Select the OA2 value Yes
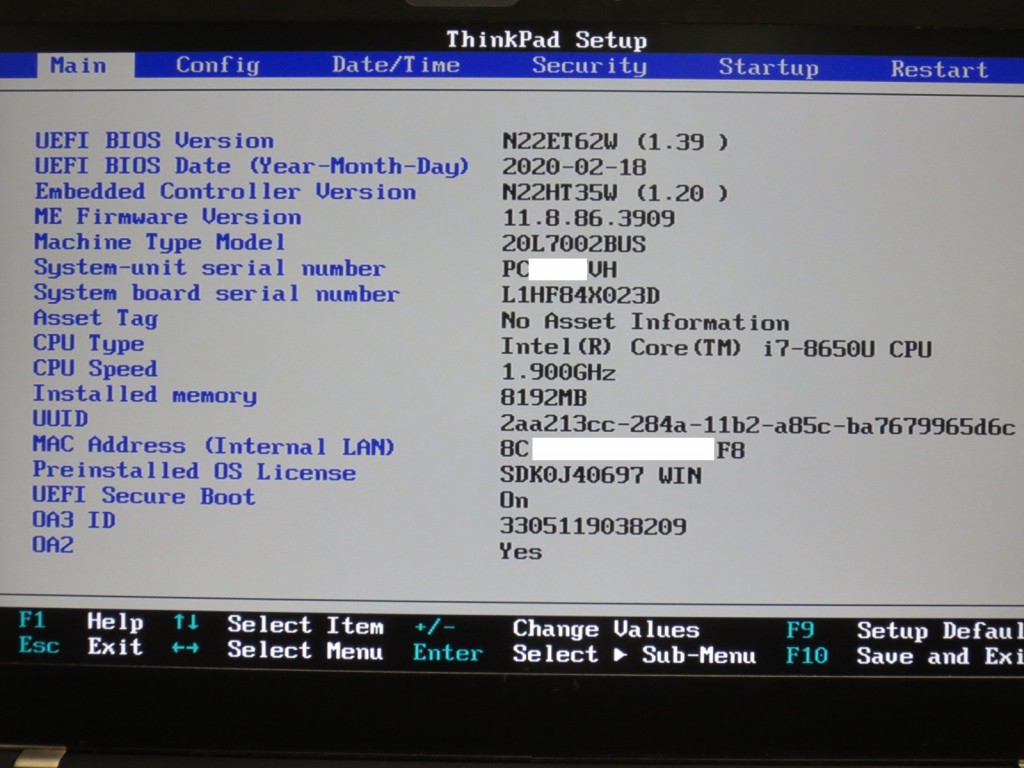The width and height of the screenshot is (1024, 768). point(520,552)
